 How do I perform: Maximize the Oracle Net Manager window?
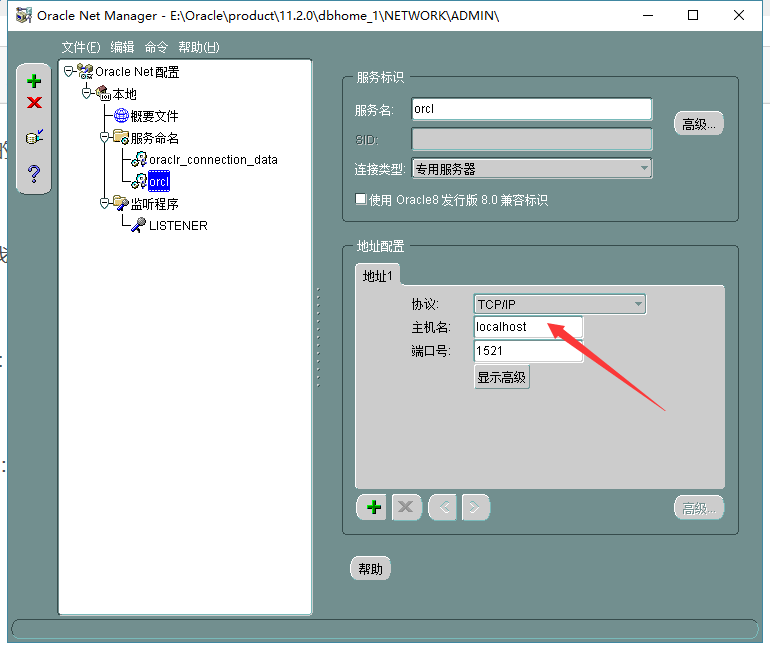coord(692,15)
